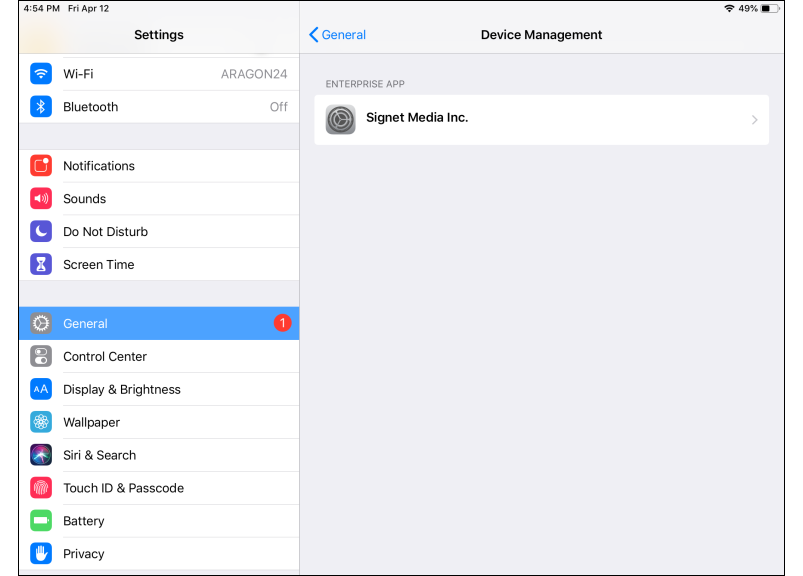Tap the Siri & Search icon
This screenshot has height=576, width=803.
coord(41,455)
